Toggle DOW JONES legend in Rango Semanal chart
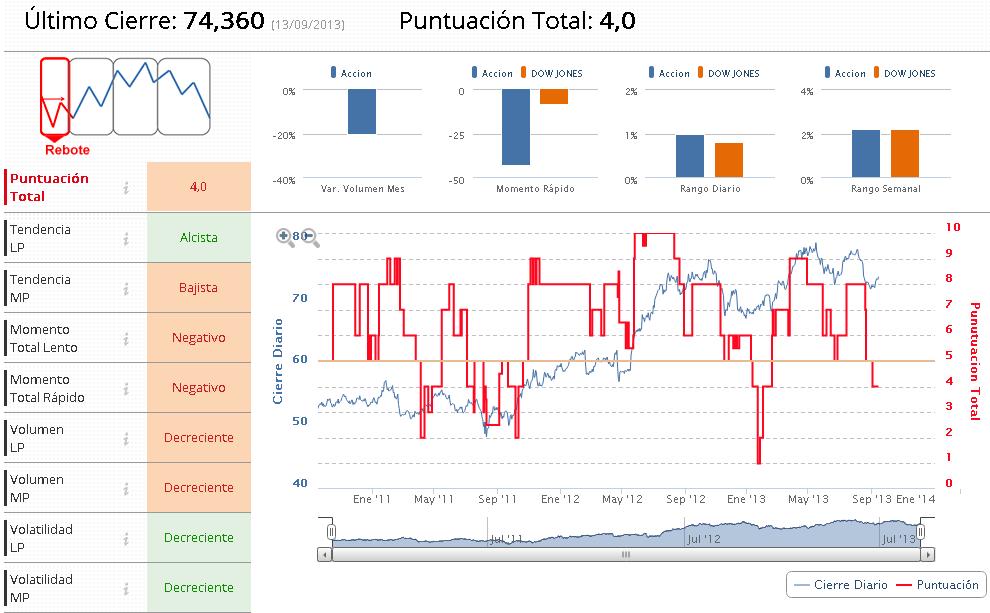Screen dimensions: 990x613 click(904, 73)
